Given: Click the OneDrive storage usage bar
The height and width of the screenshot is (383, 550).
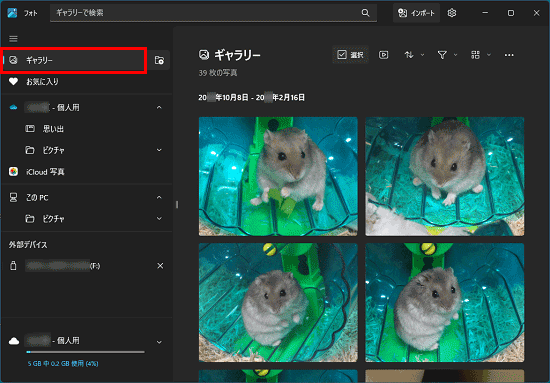Looking at the screenshot, I should click(x=86, y=352).
